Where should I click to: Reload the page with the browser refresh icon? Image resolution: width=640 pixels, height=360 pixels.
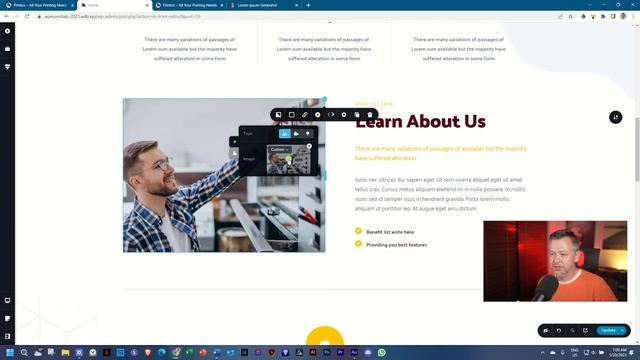27,16
